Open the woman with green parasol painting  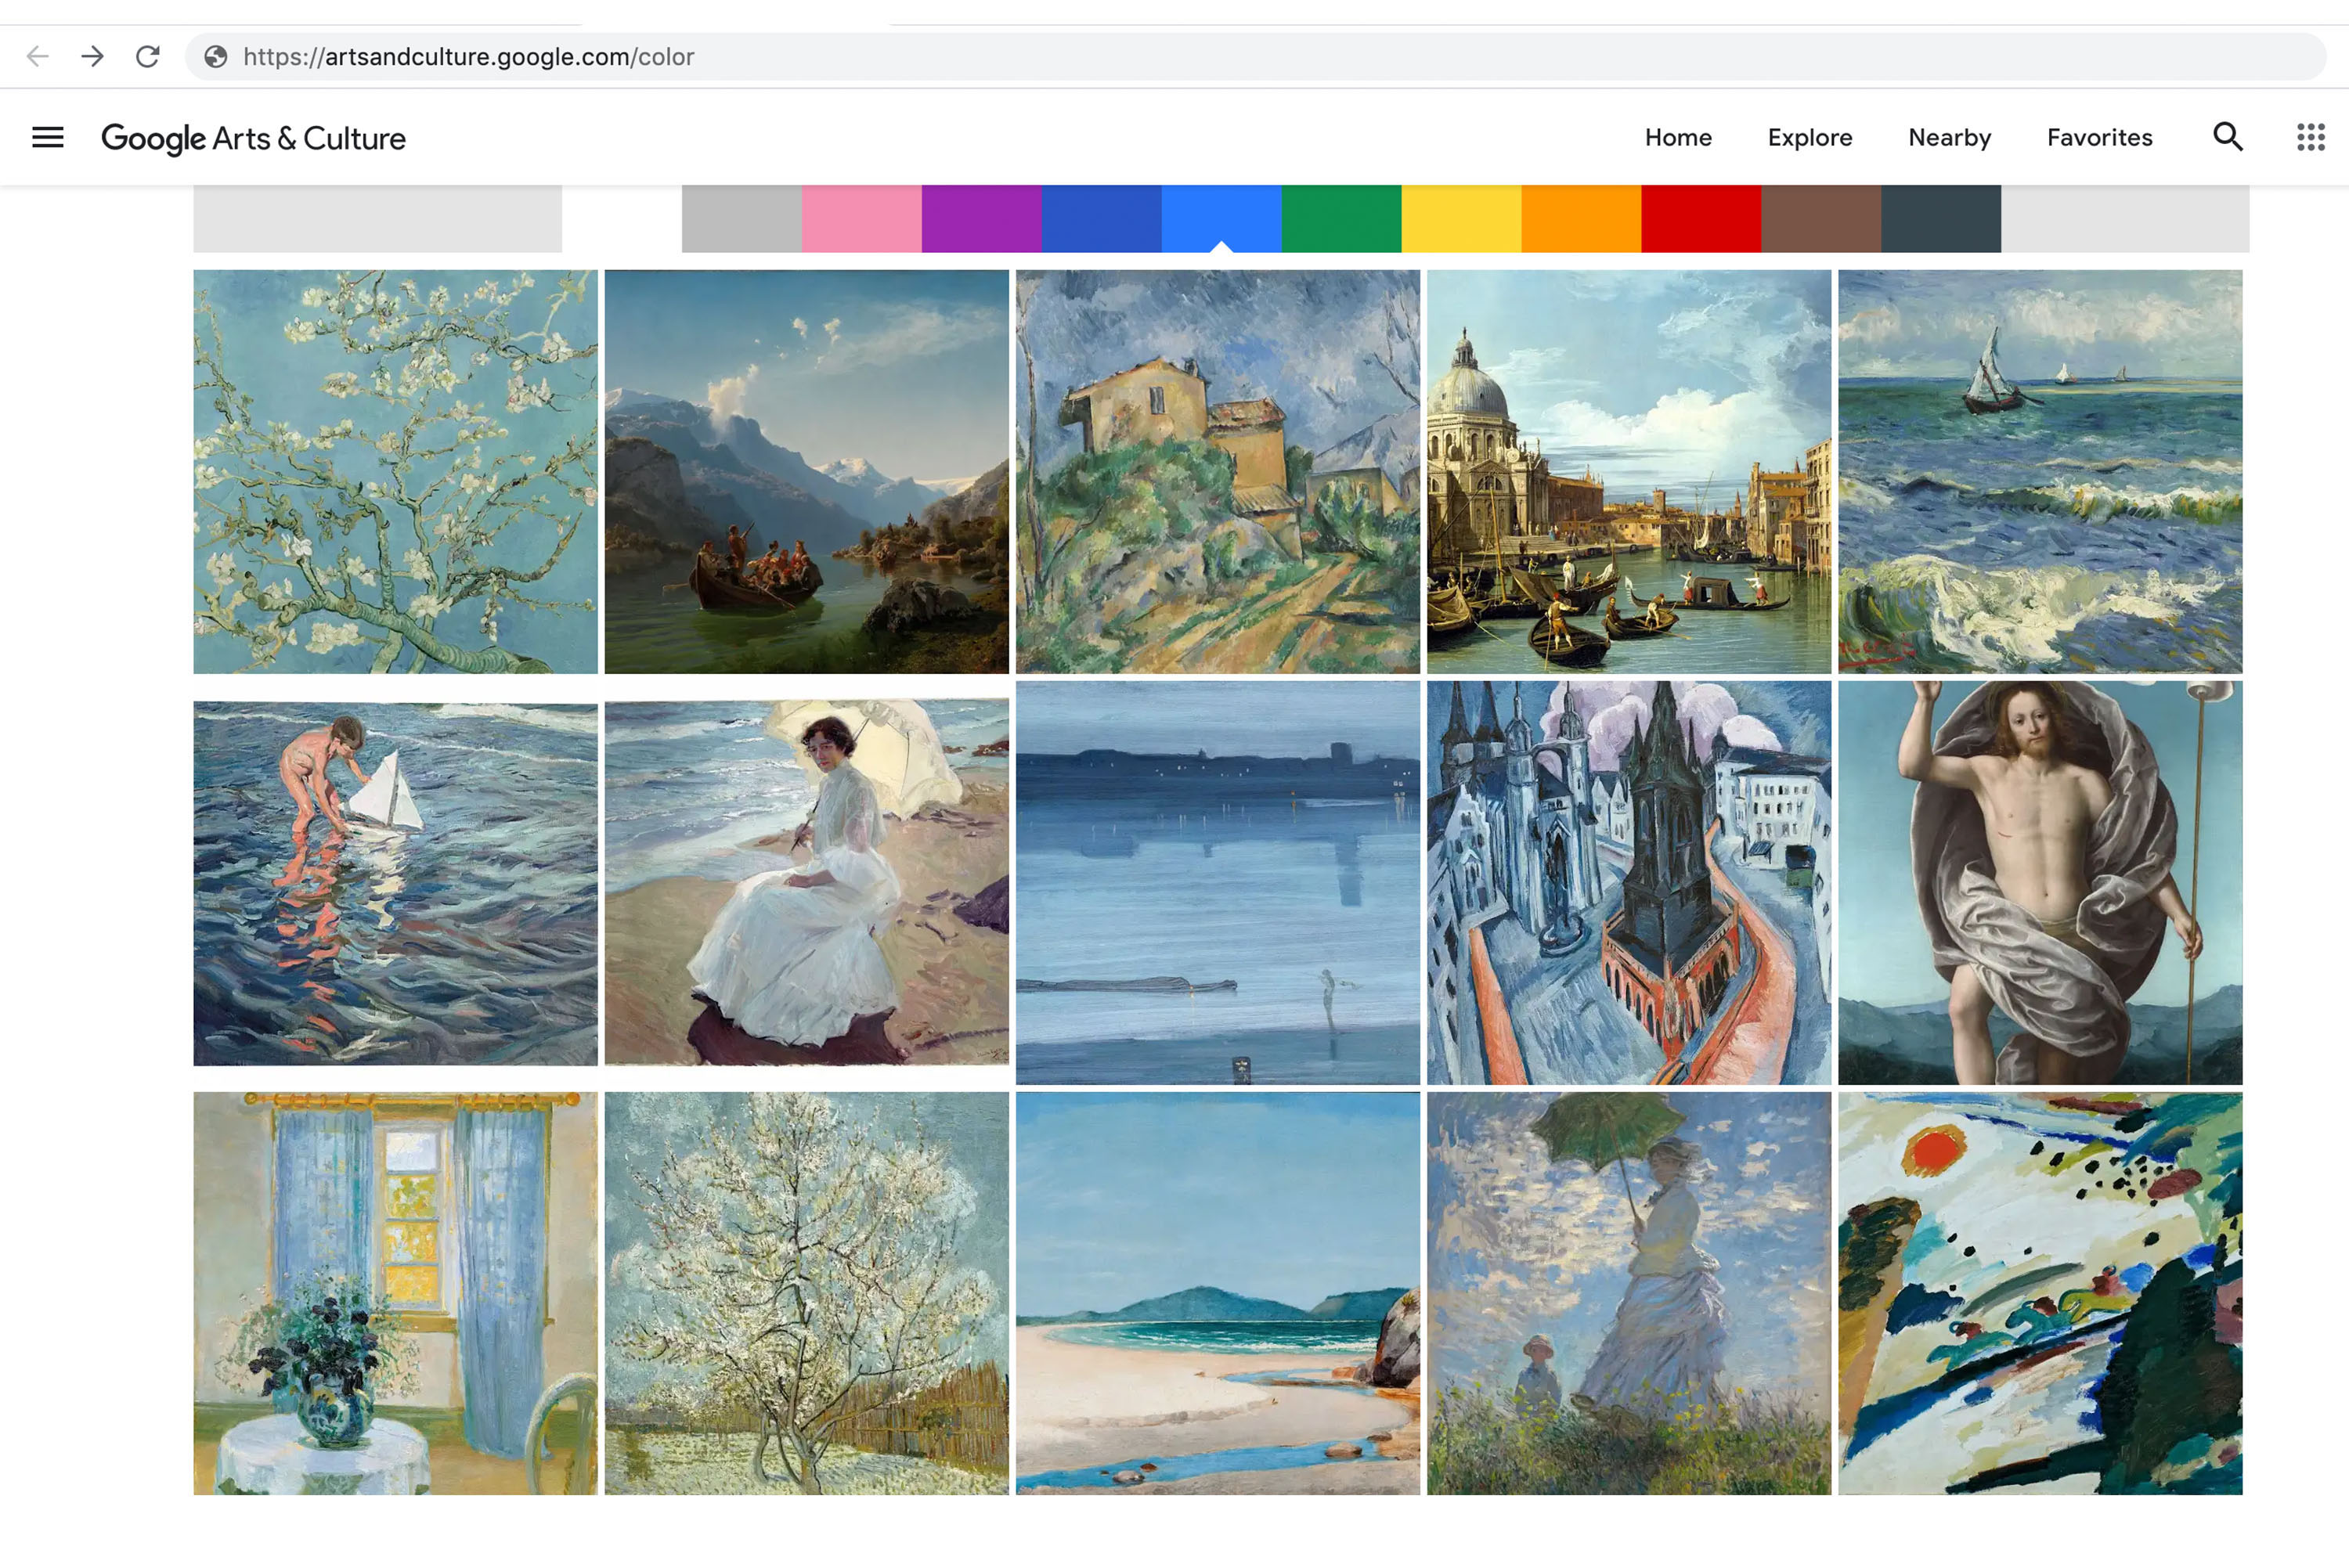[x=1628, y=1292]
